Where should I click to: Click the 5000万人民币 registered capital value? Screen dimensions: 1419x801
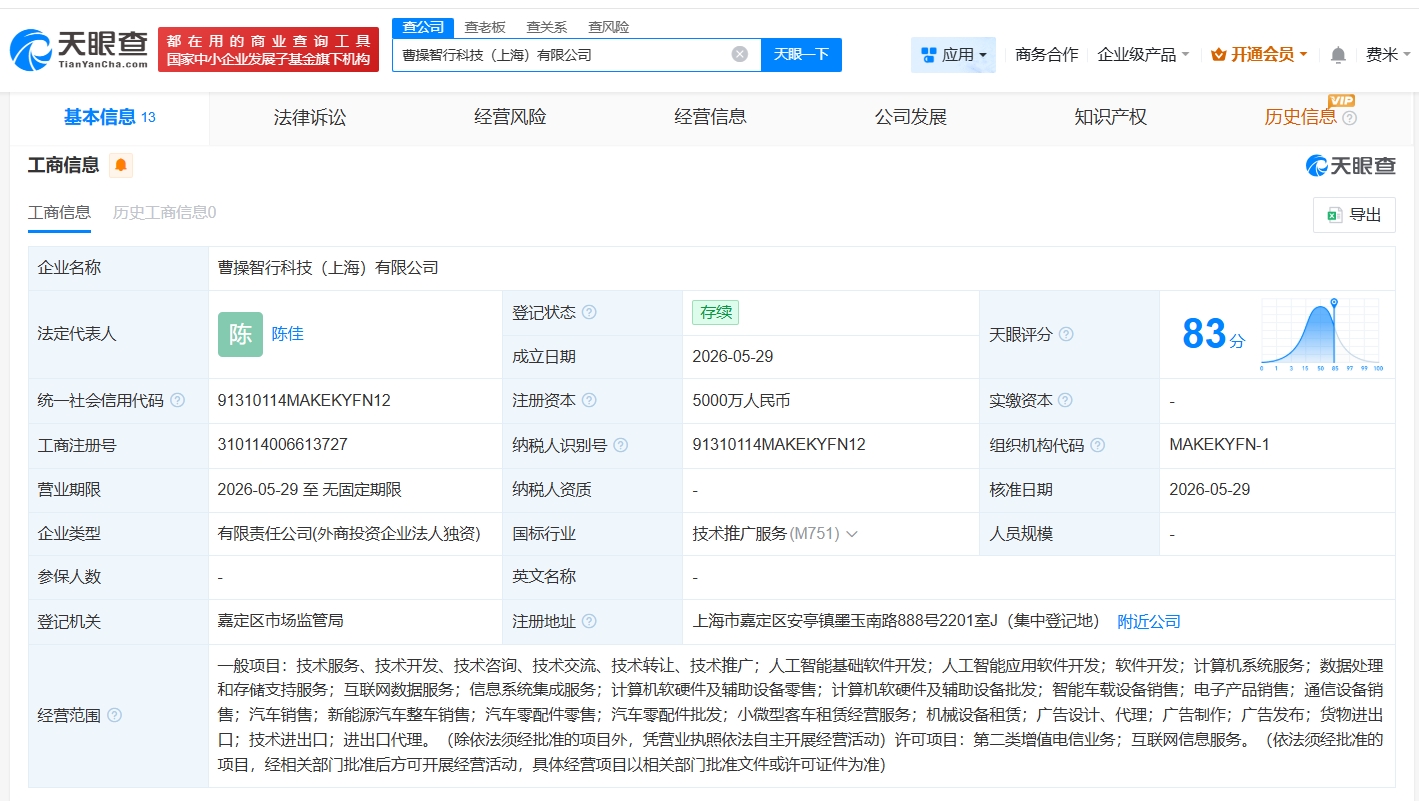pyautogui.click(x=741, y=400)
